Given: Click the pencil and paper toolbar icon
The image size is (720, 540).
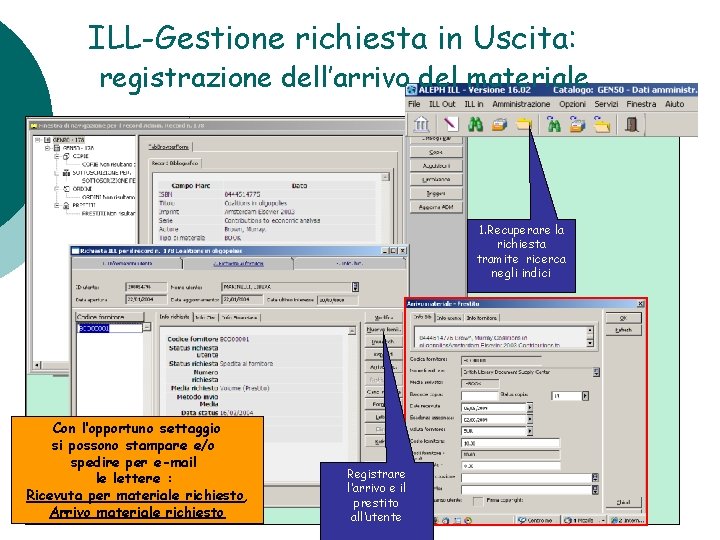Looking at the screenshot, I should 450,124.
